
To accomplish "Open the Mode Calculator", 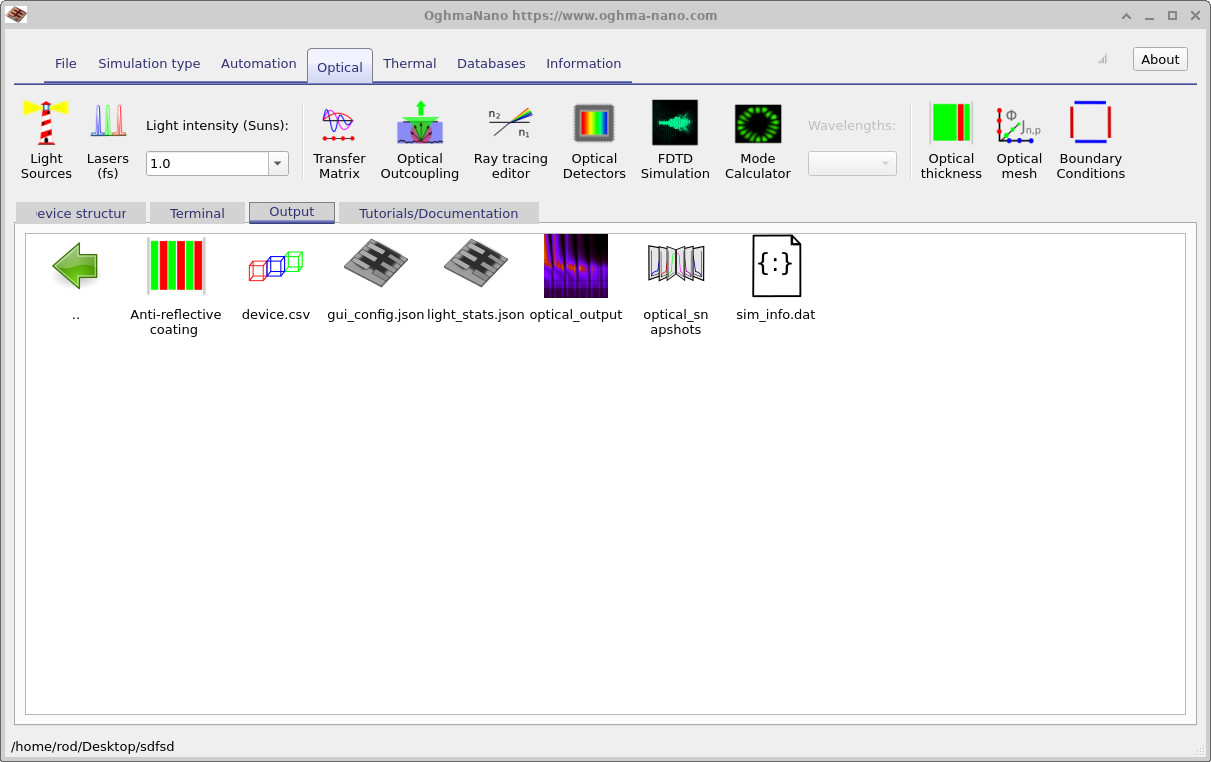I will [758, 140].
